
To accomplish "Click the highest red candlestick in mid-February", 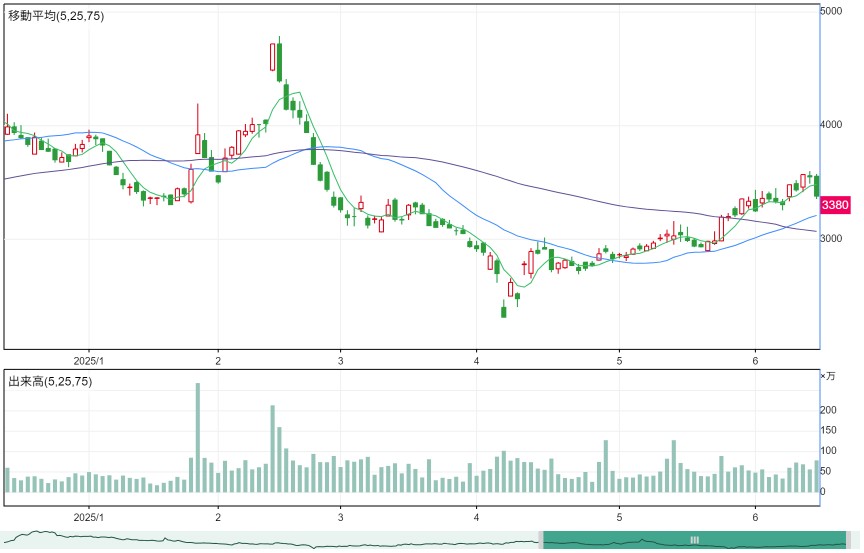I will point(273,57).
